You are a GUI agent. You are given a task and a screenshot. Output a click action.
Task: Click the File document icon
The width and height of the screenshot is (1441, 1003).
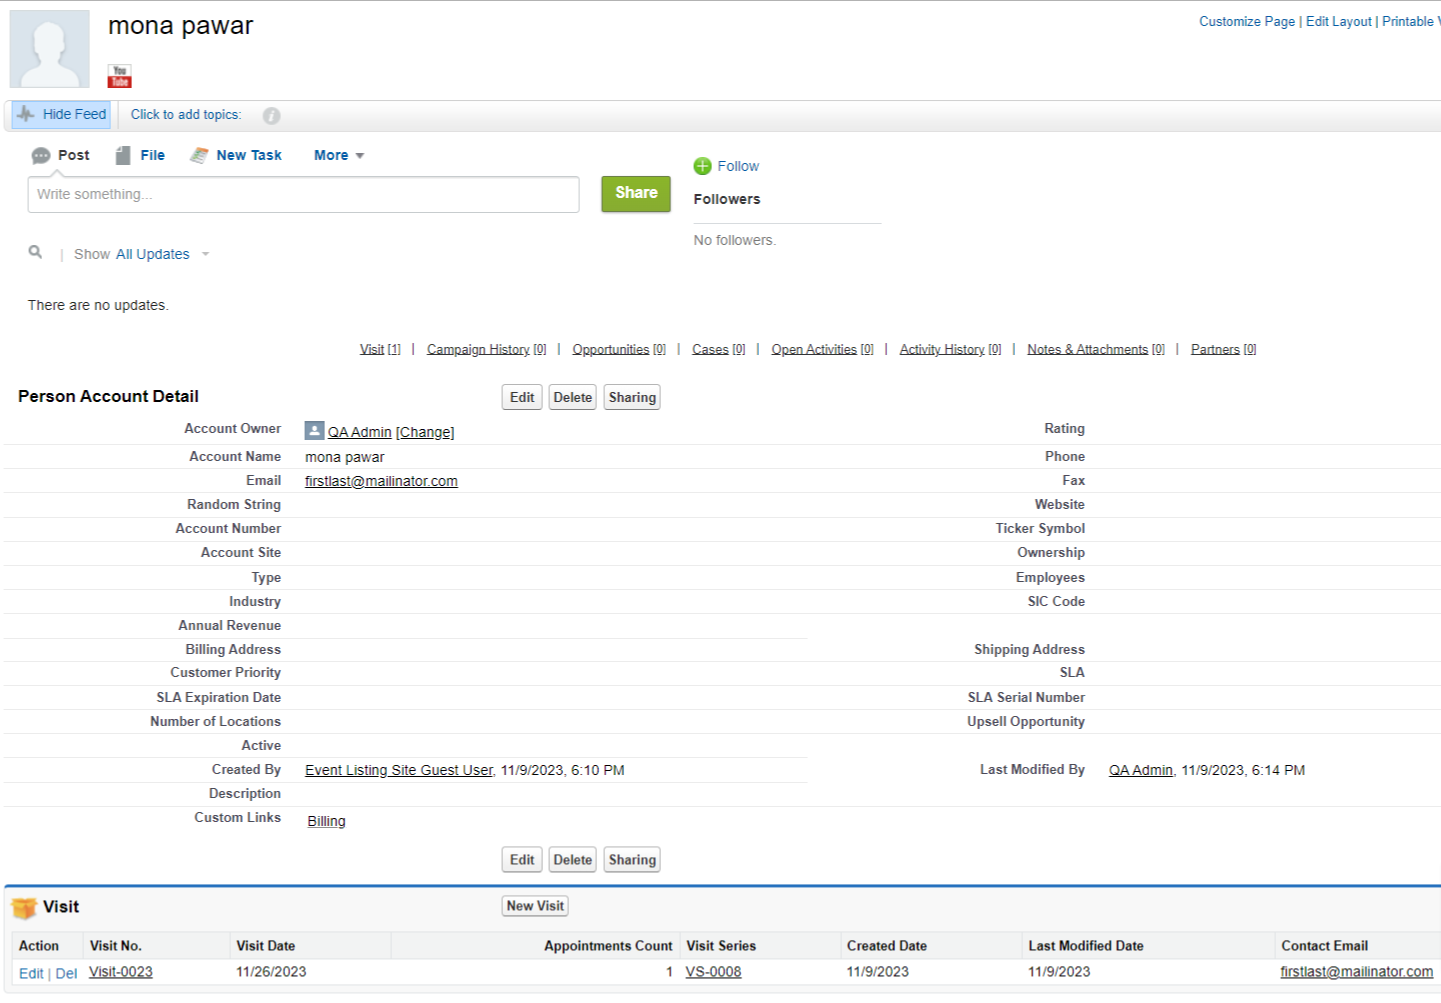coord(123,156)
